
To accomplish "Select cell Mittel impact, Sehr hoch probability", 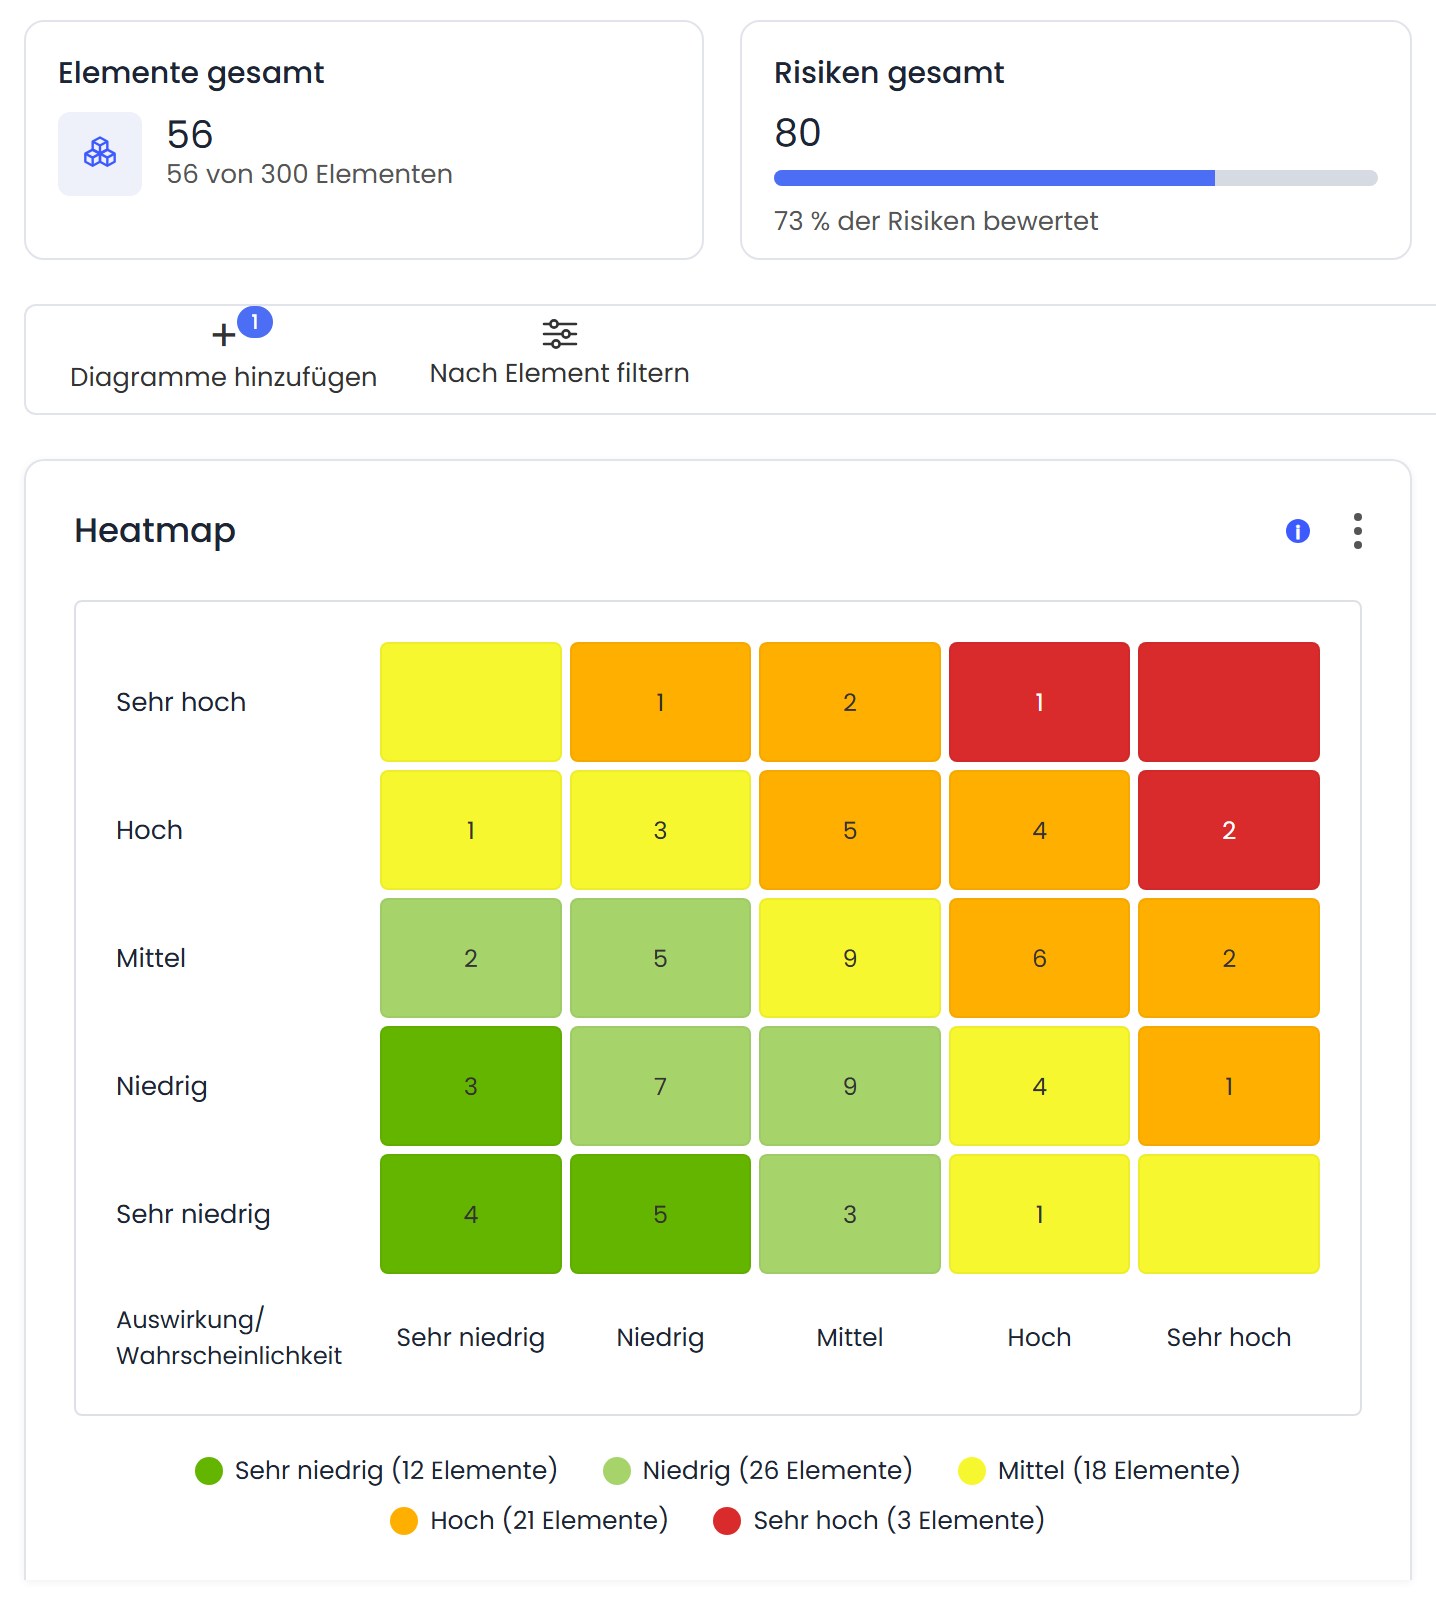I will pyautogui.click(x=1229, y=958).
